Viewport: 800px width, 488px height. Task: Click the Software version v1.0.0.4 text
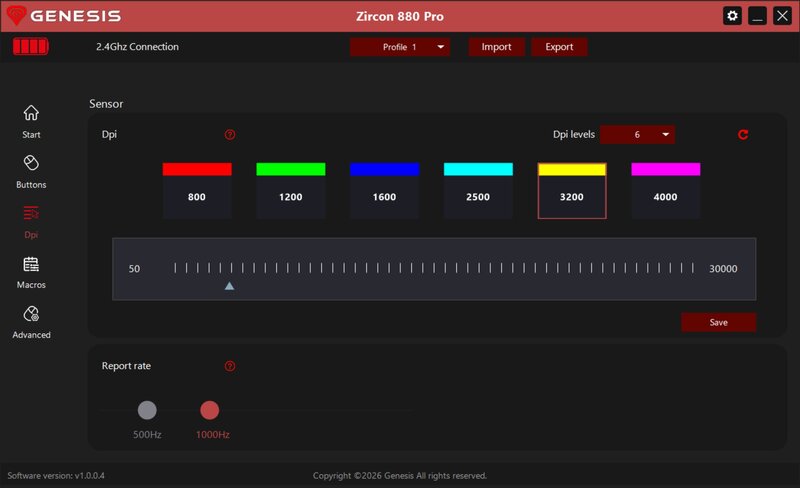coord(56,475)
